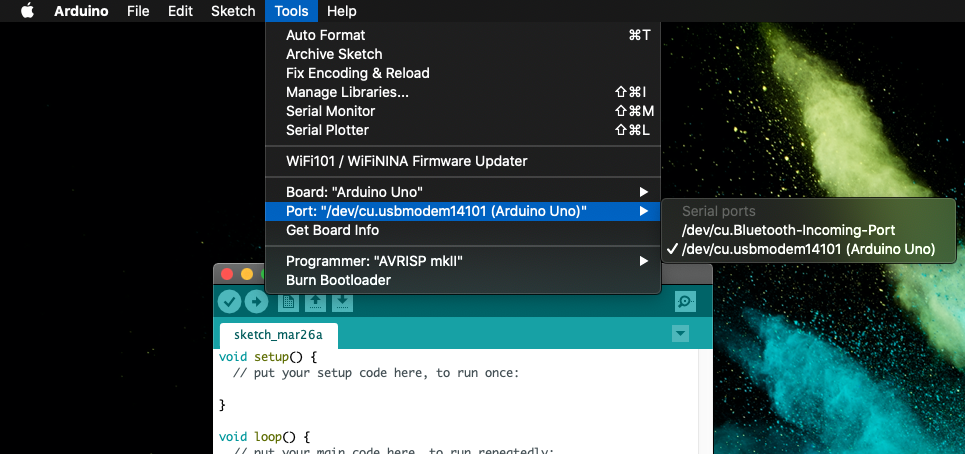
Task: Click Get Board Info
Action: pyautogui.click(x=332, y=230)
